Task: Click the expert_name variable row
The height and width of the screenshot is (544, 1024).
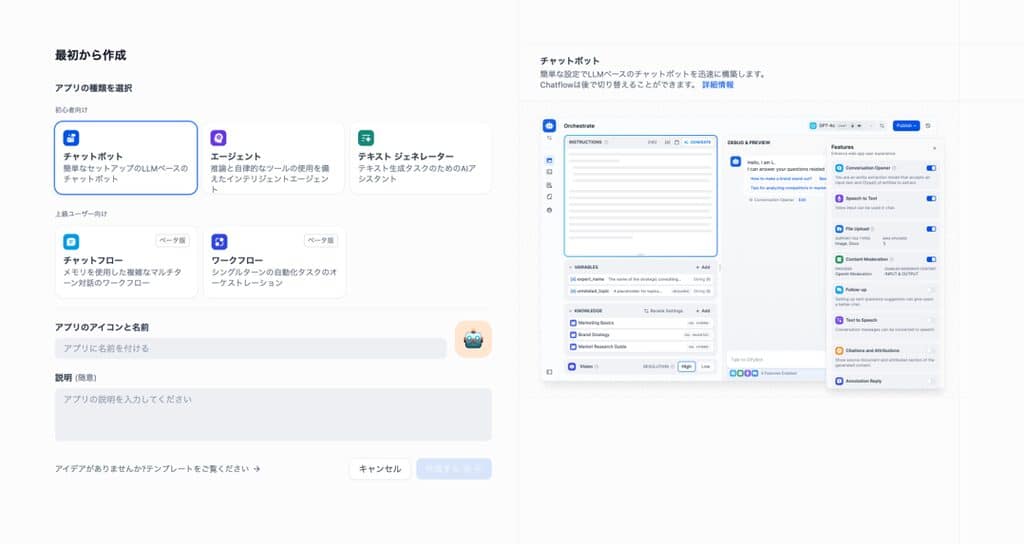Action: 640,279
